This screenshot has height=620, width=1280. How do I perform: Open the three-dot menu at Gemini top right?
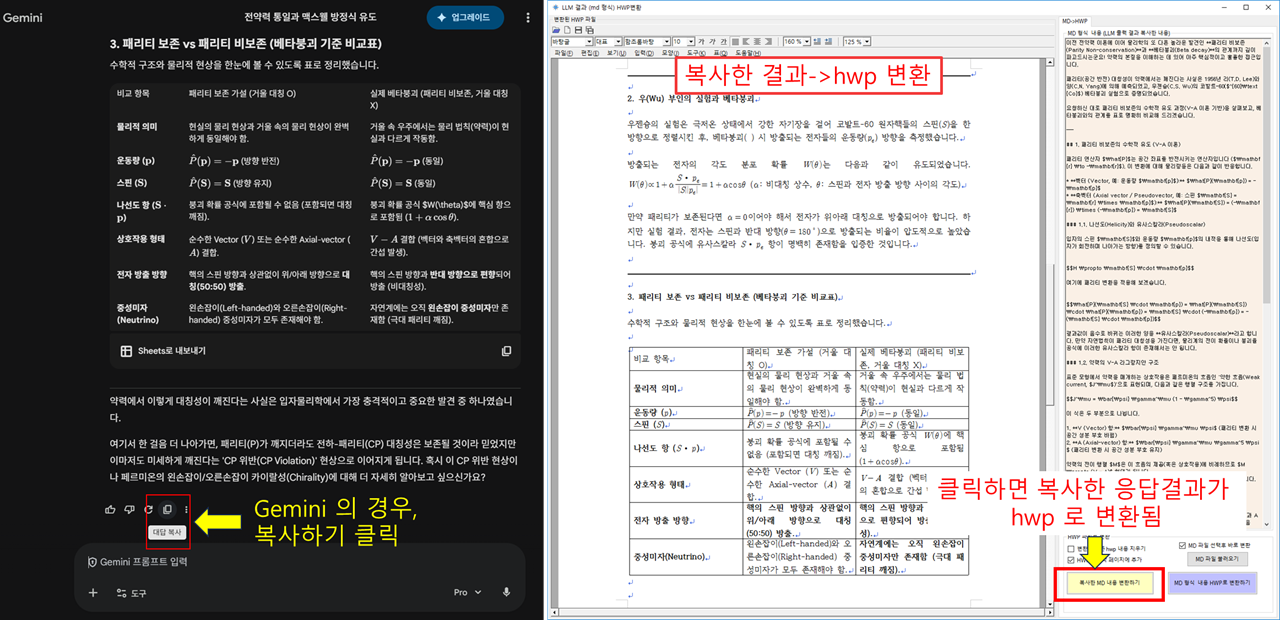pos(527,18)
